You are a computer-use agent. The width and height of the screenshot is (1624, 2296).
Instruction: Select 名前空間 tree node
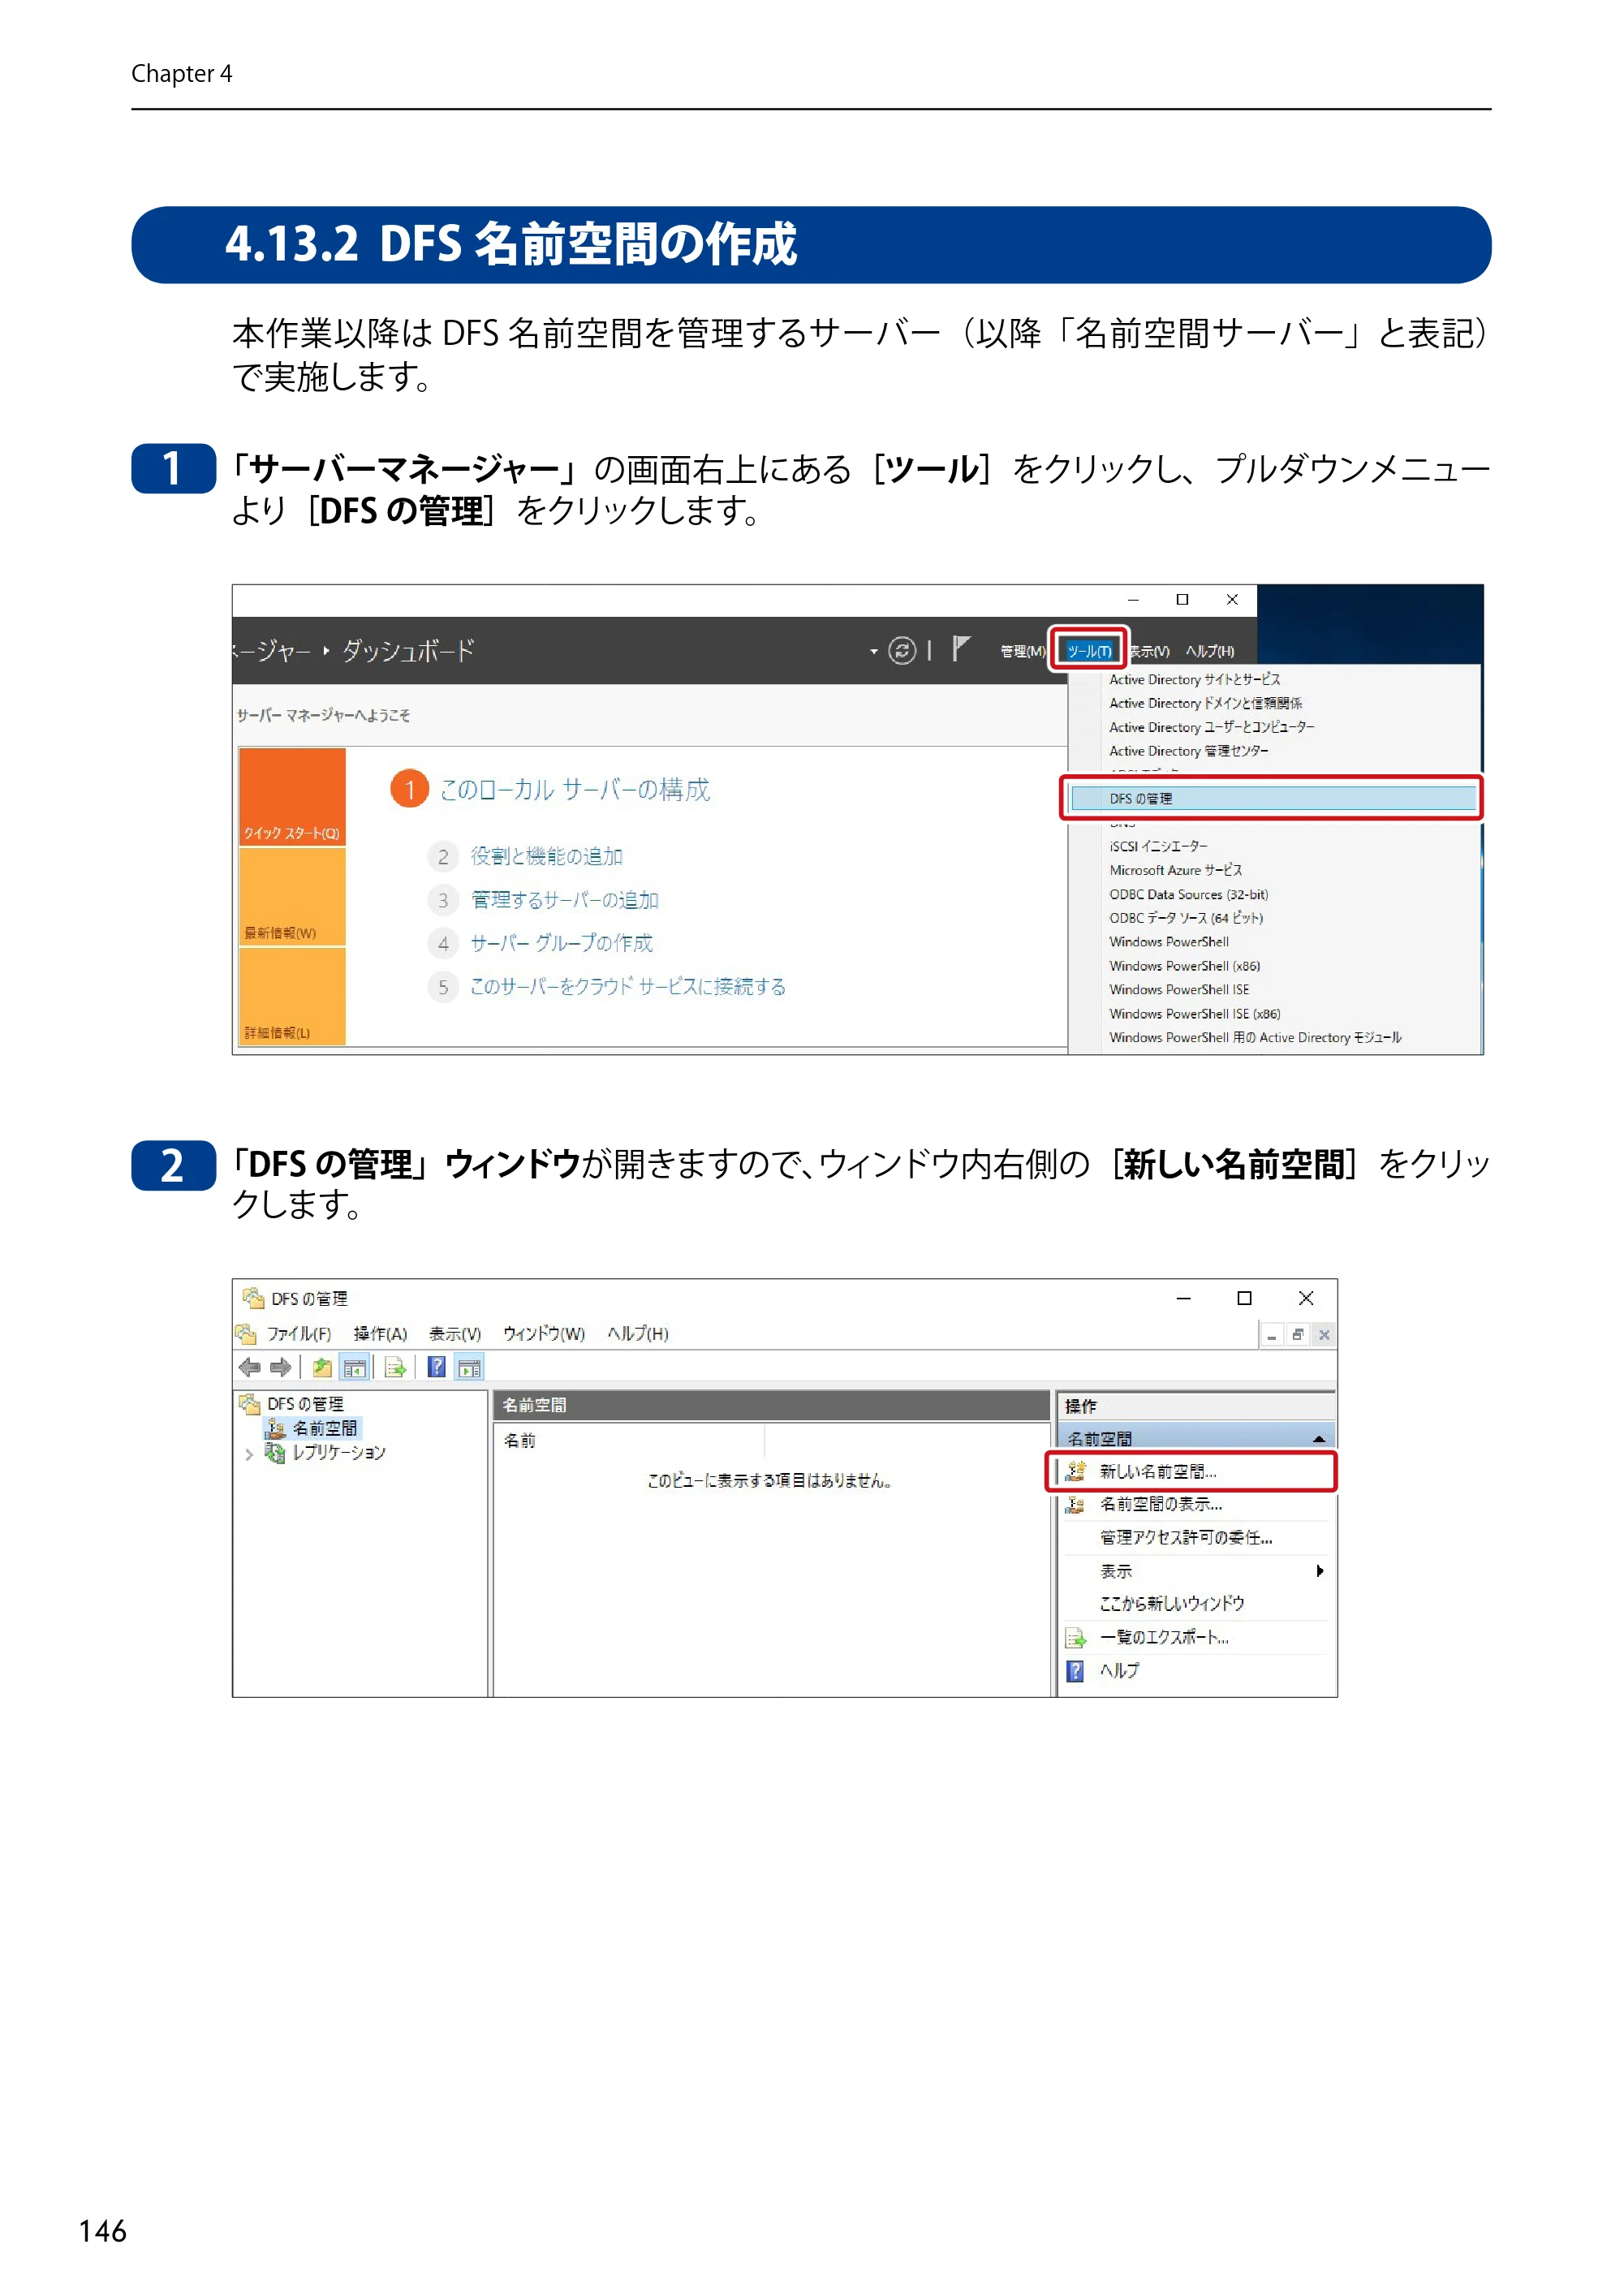(x=324, y=1428)
